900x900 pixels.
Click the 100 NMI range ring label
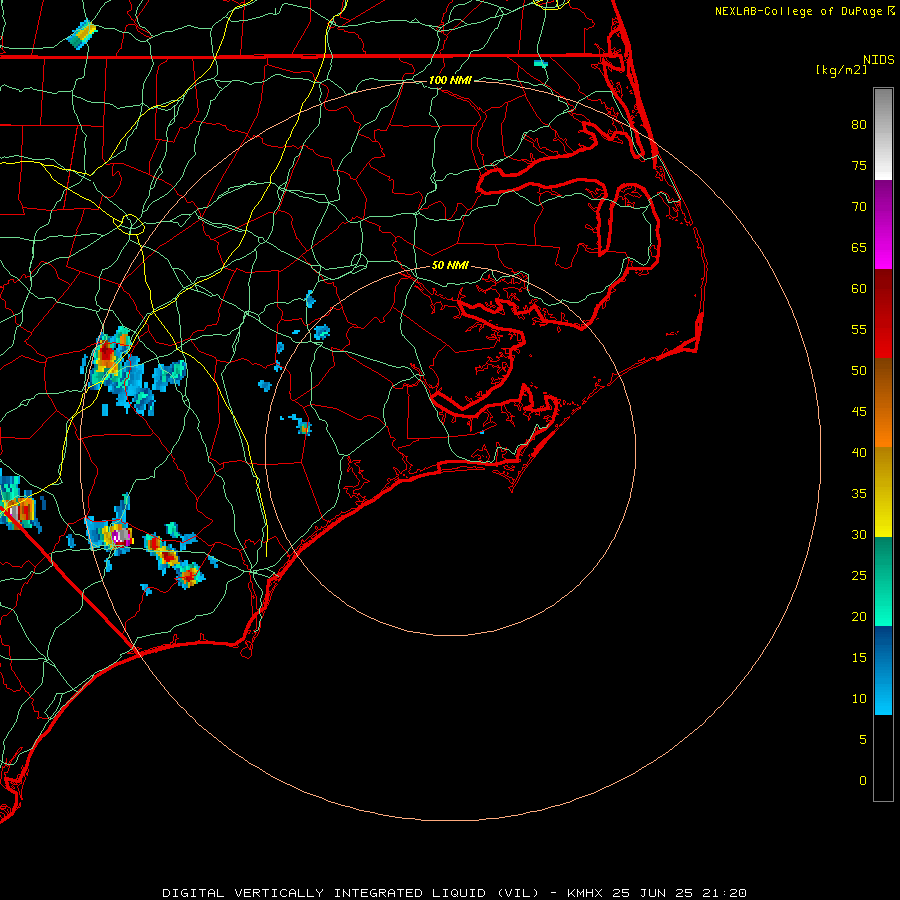pyautogui.click(x=450, y=80)
